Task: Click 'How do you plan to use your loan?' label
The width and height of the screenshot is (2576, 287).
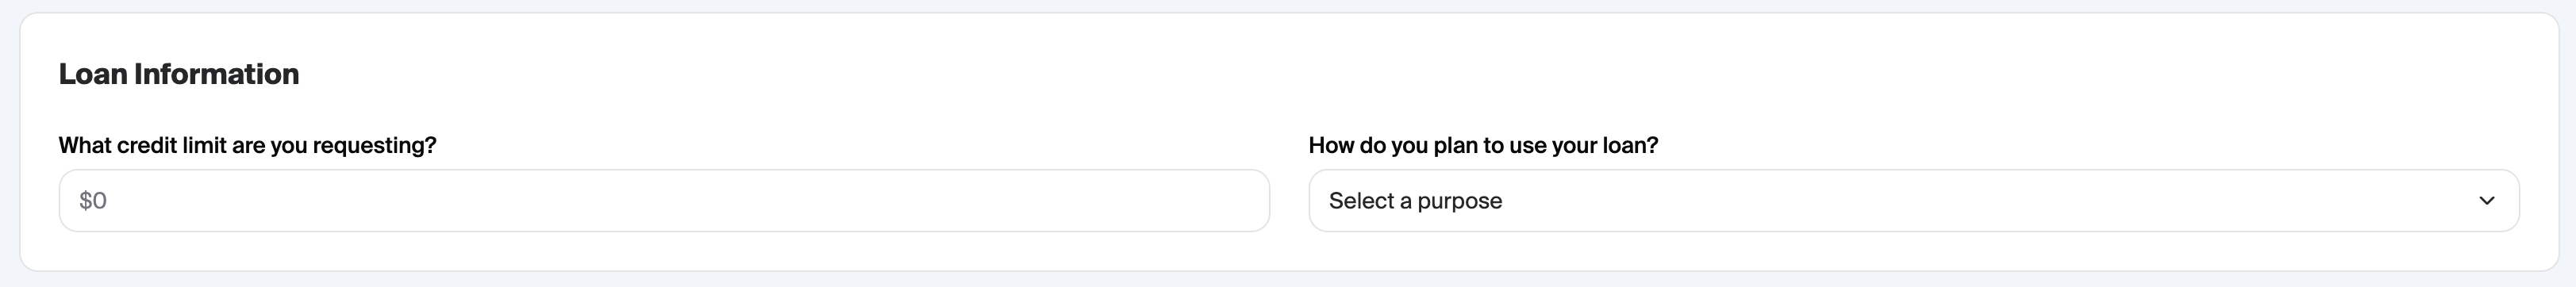Action: pos(1483,145)
